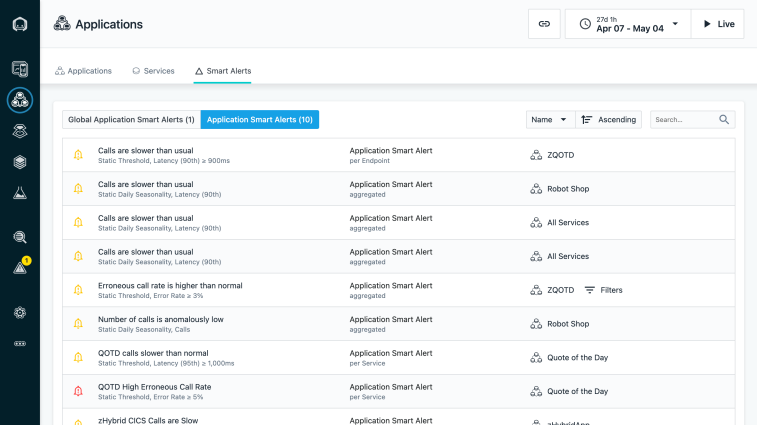Screen dimensions: 757x425
Task: Open alert with Latency (90th) ≥ 900ms
Action: (398, 155)
